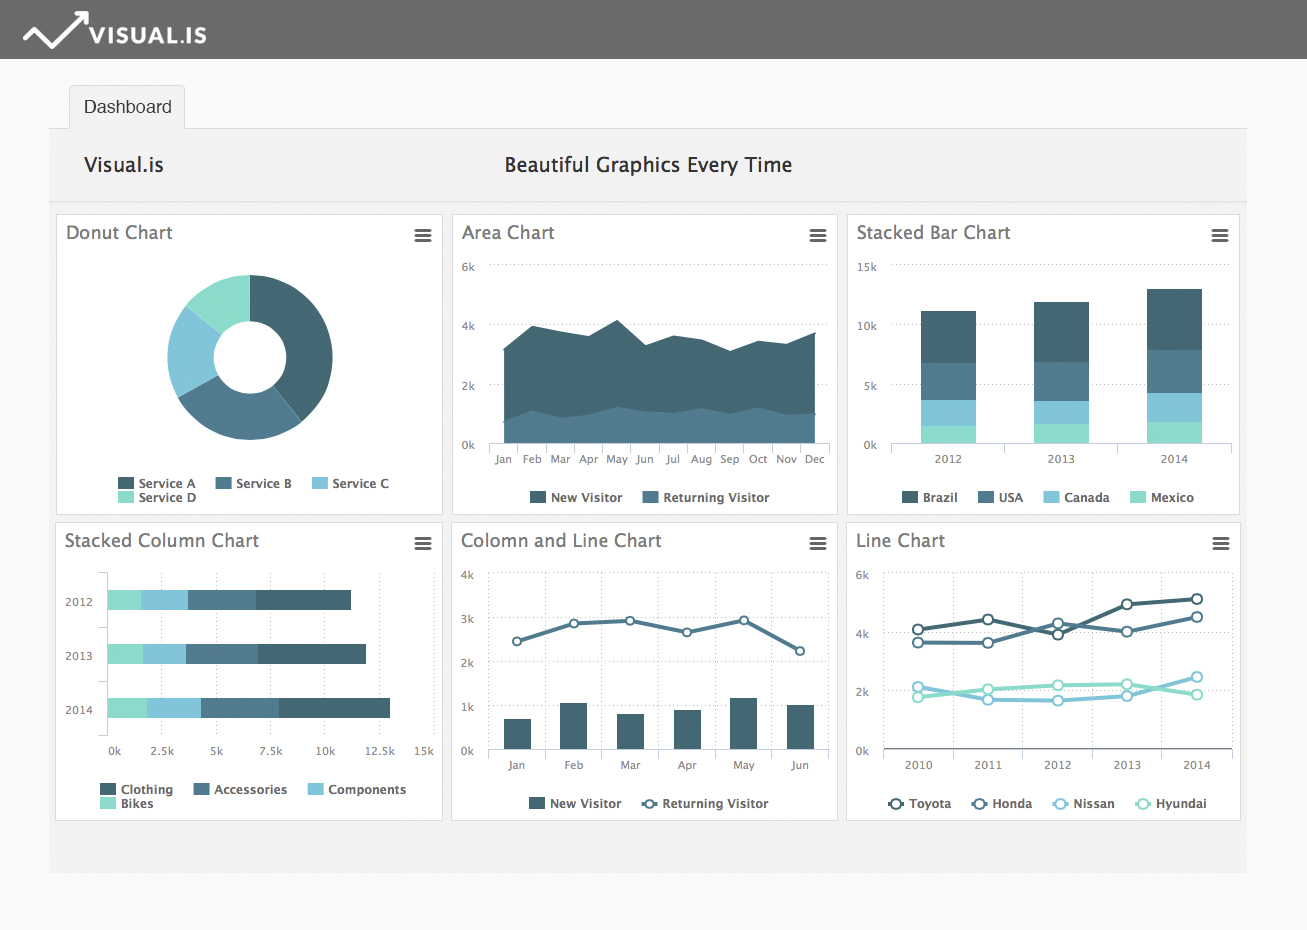Toggle Components series legend

click(357, 789)
